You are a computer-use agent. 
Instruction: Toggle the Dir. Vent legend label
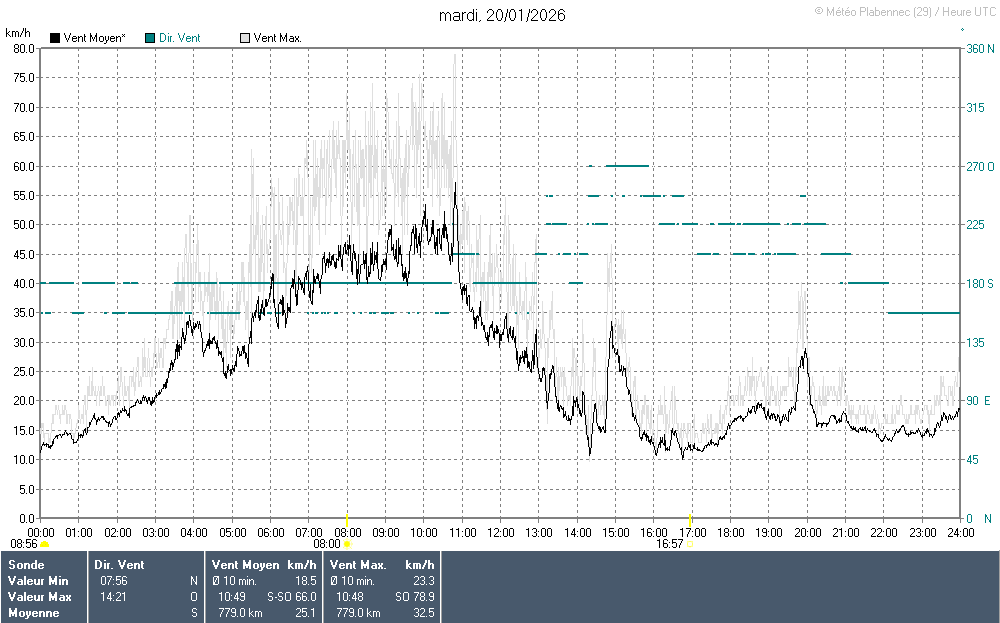tap(180, 38)
